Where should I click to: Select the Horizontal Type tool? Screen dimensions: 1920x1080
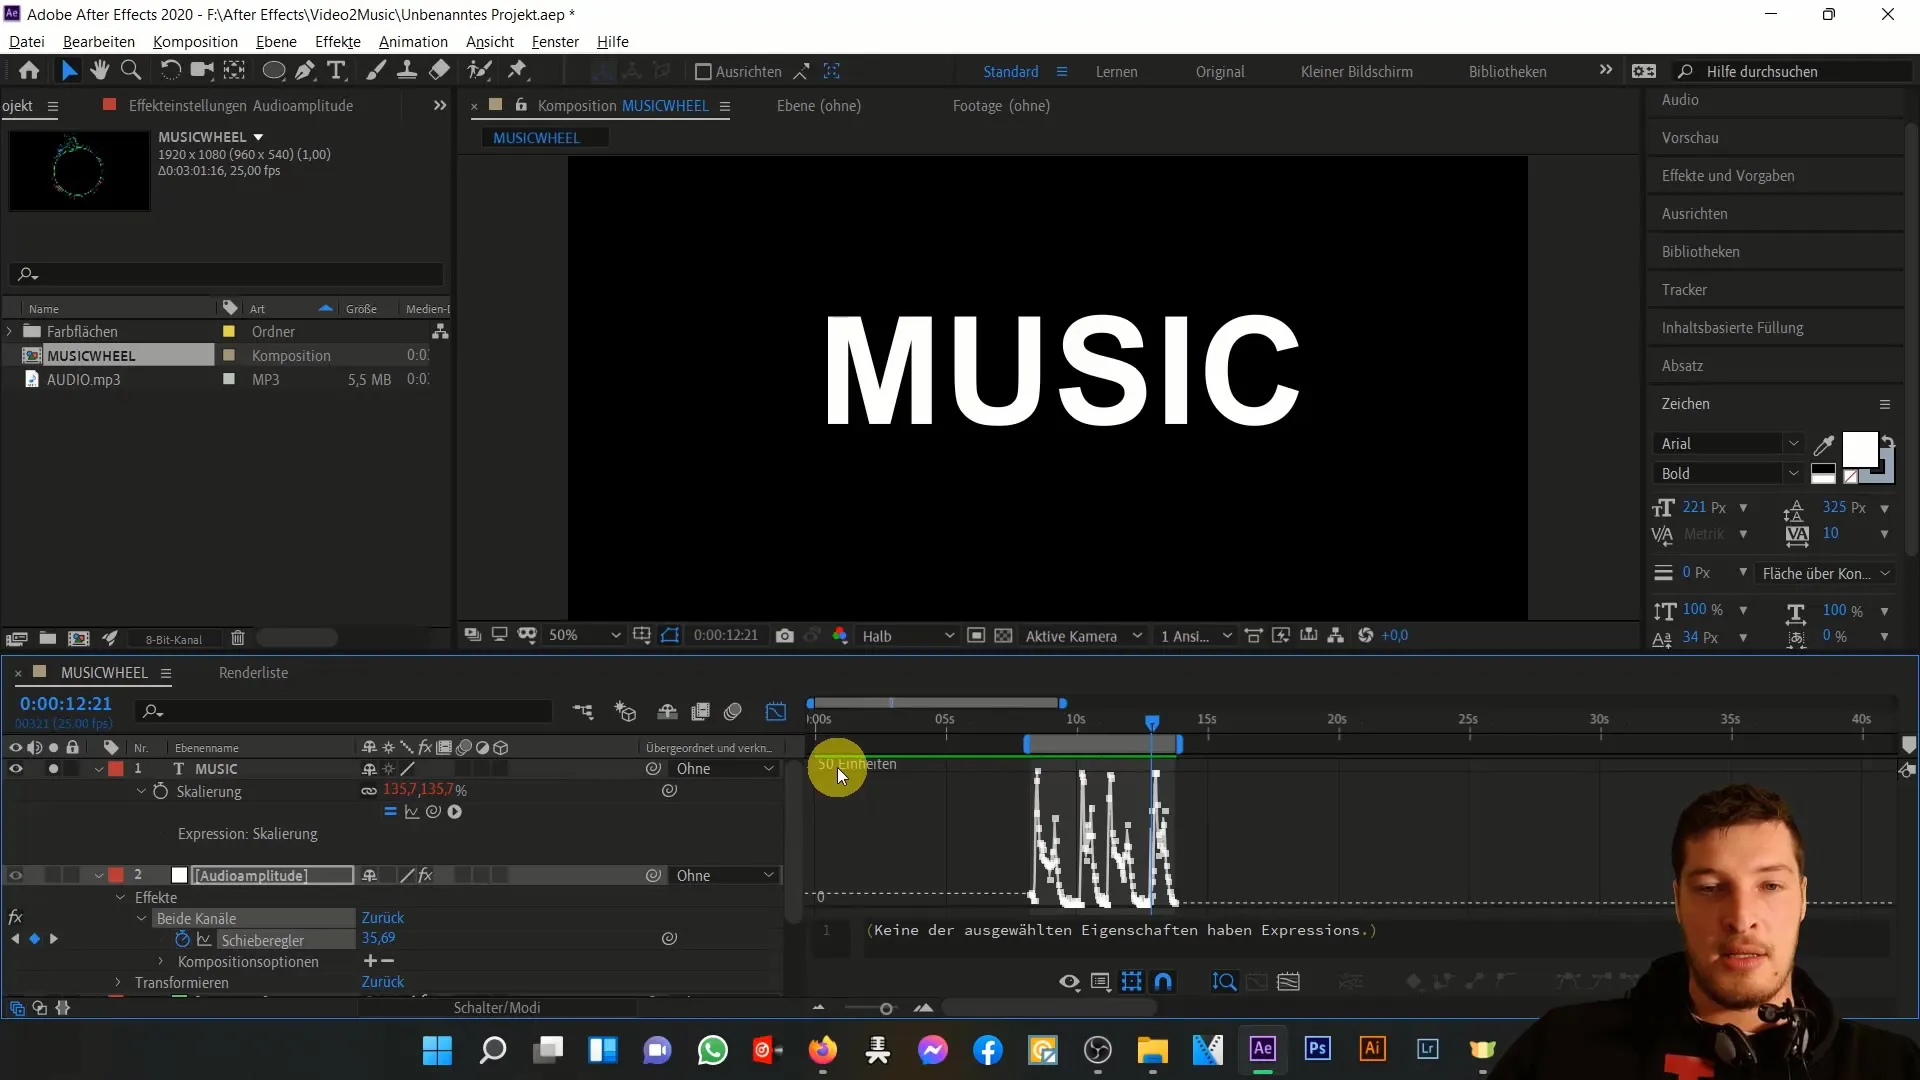(337, 71)
